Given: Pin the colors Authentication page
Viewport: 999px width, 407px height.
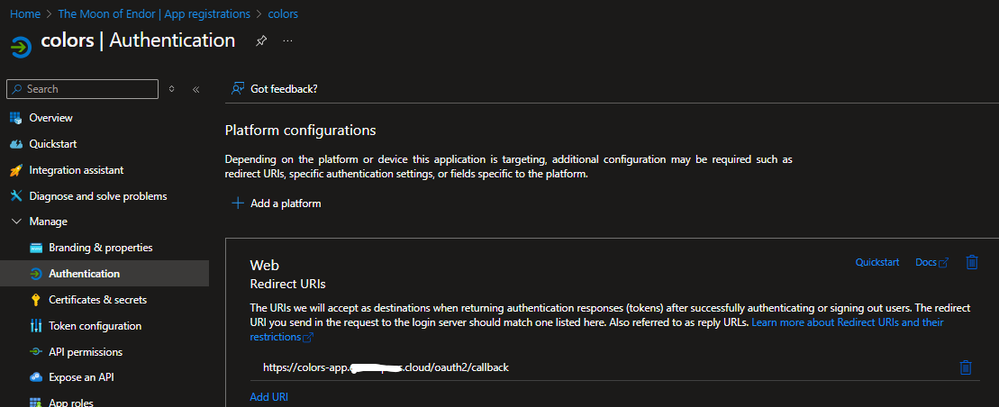Looking at the screenshot, I should coord(261,41).
